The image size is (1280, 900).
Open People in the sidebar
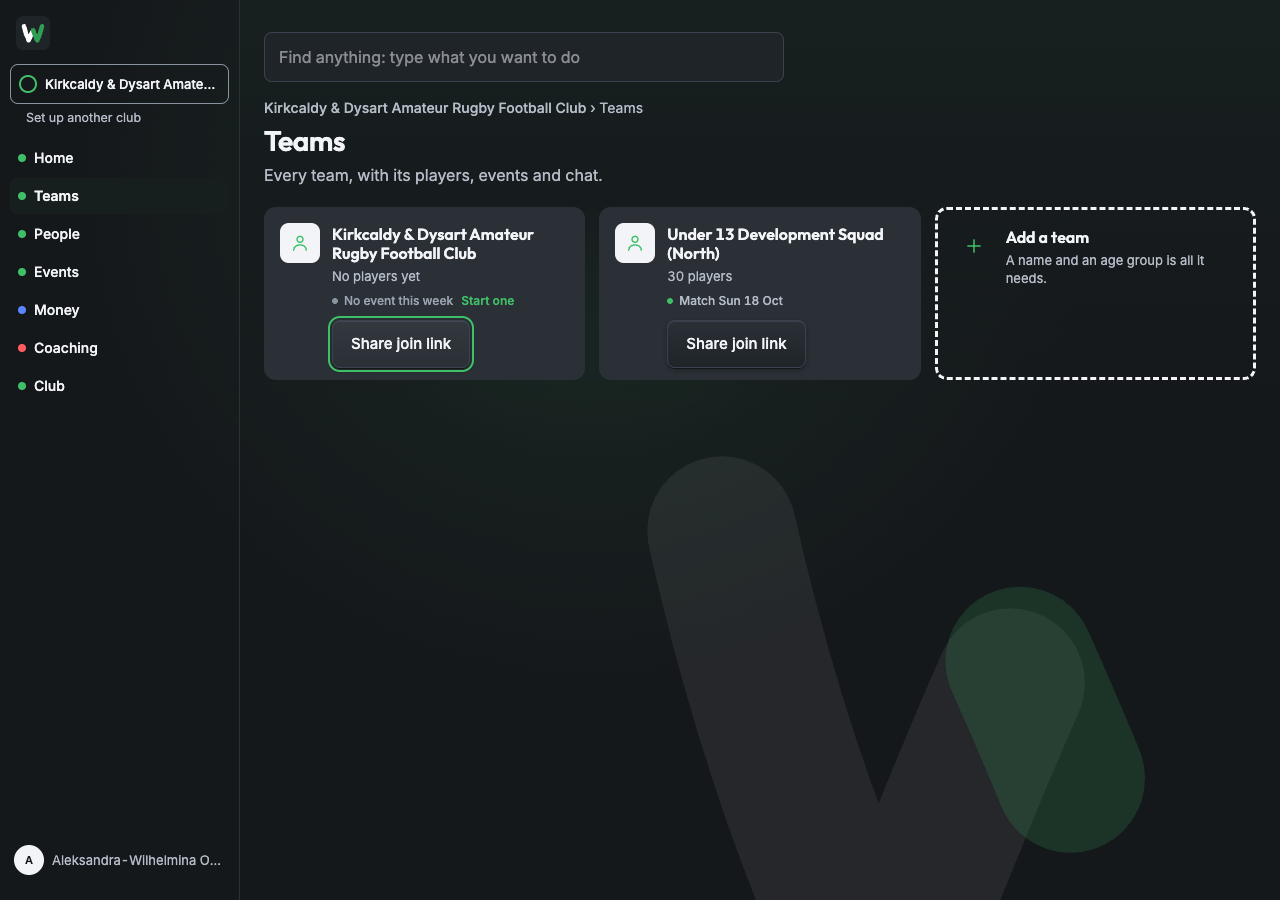[x=119, y=234]
